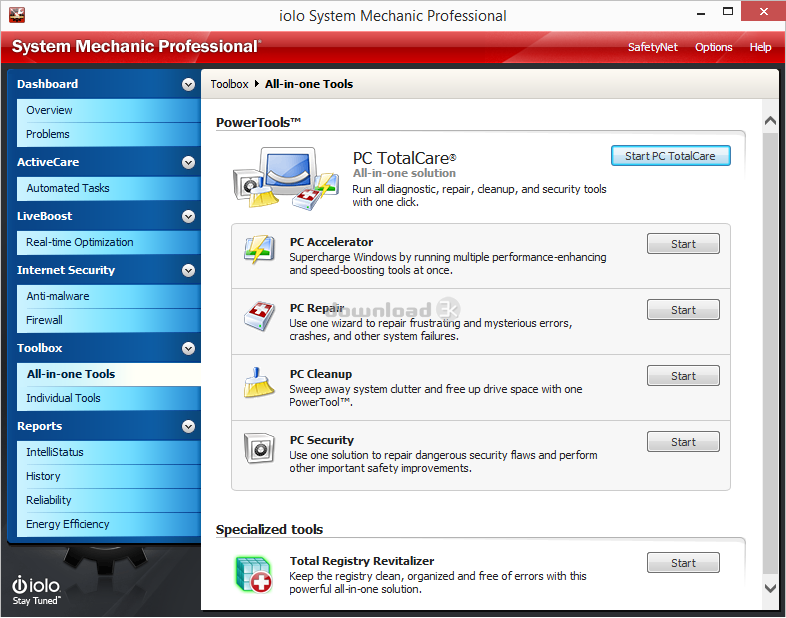The height and width of the screenshot is (618, 786).
Task: Open Individual Tools in Toolbox
Action: [x=109, y=398]
